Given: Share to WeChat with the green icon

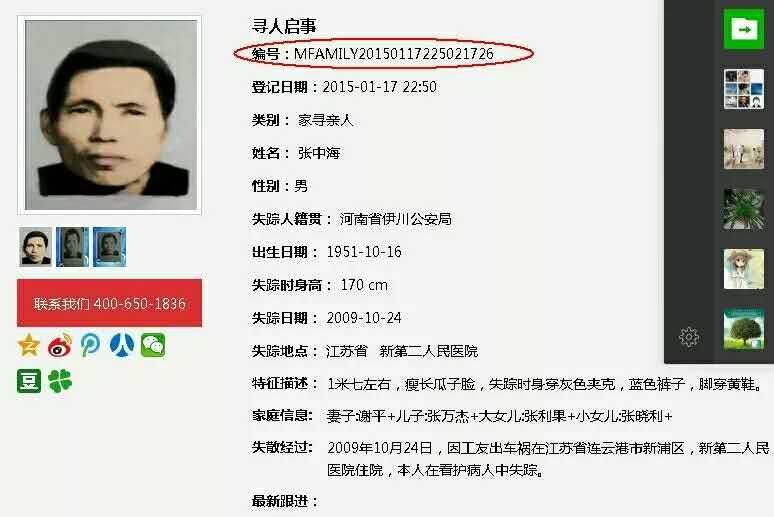Looking at the screenshot, I should [x=153, y=345].
